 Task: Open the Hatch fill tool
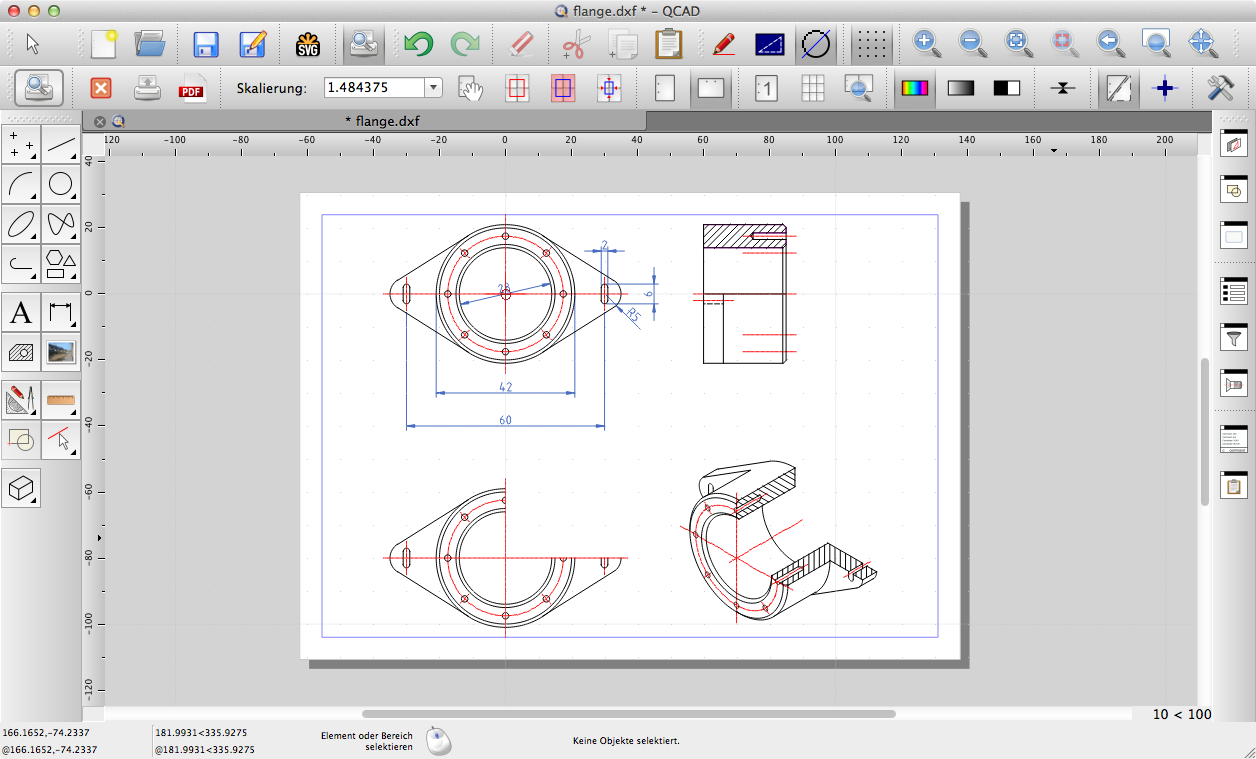click(x=21, y=351)
